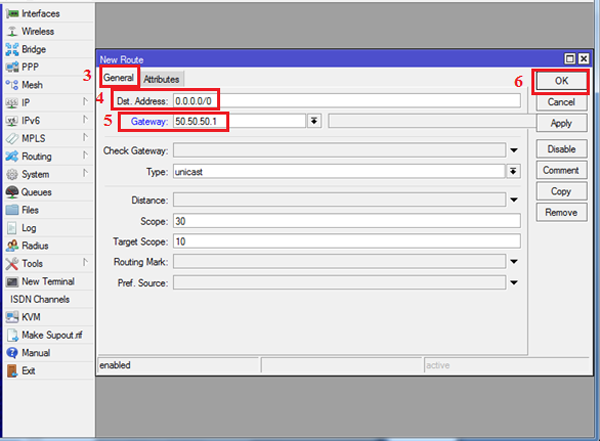Screen dimensions: 600x441
Task: Expand the Routing Mark dropdown
Action: [514, 262]
